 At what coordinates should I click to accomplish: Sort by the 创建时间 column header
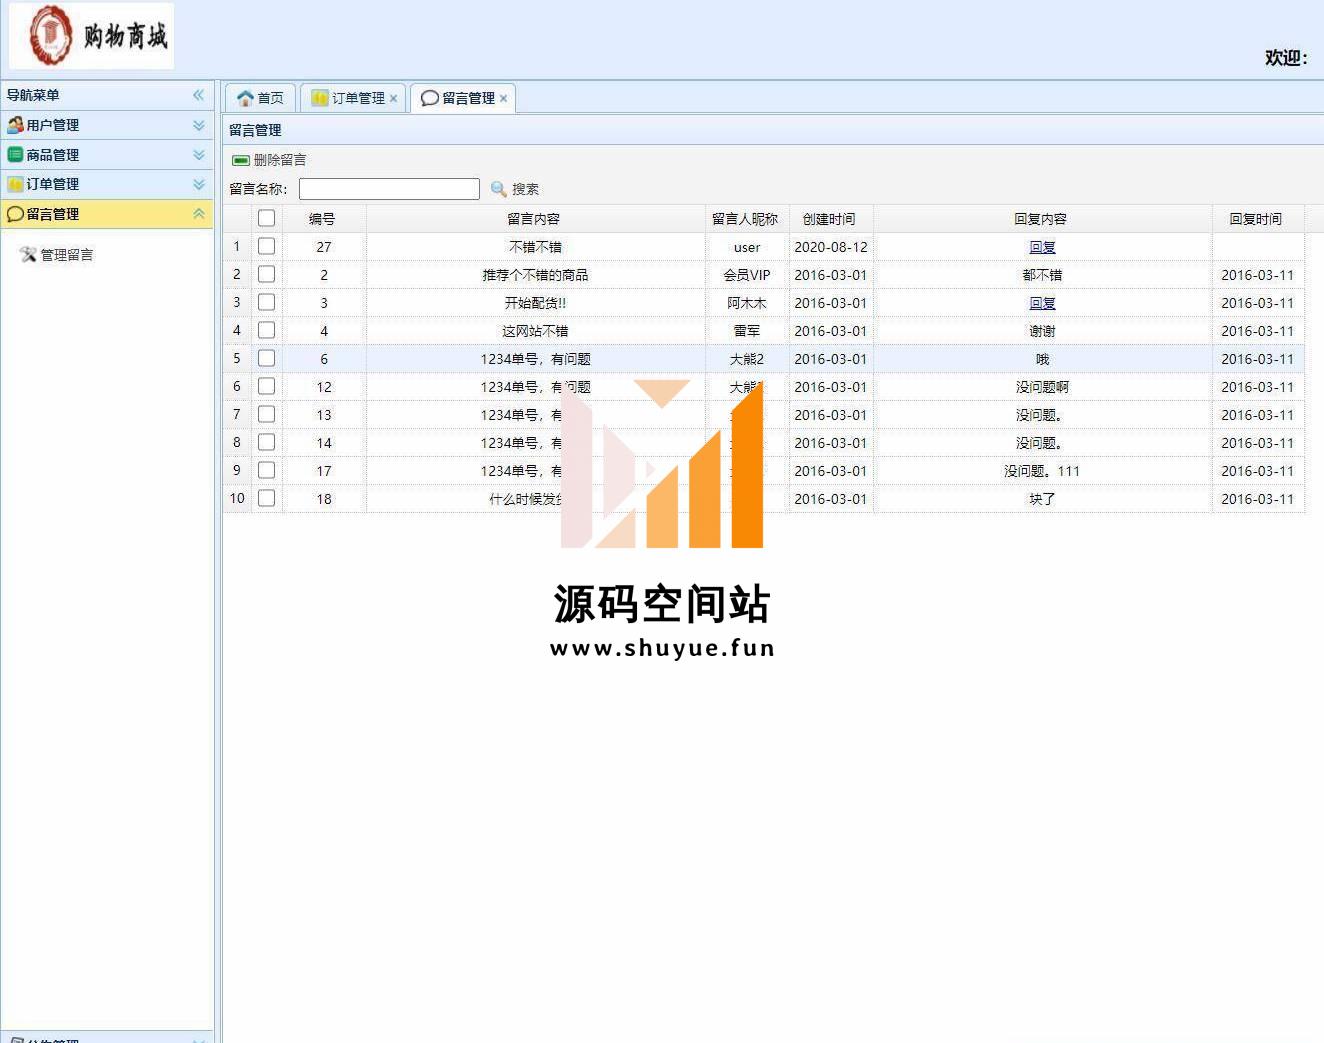click(x=829, y=219)
